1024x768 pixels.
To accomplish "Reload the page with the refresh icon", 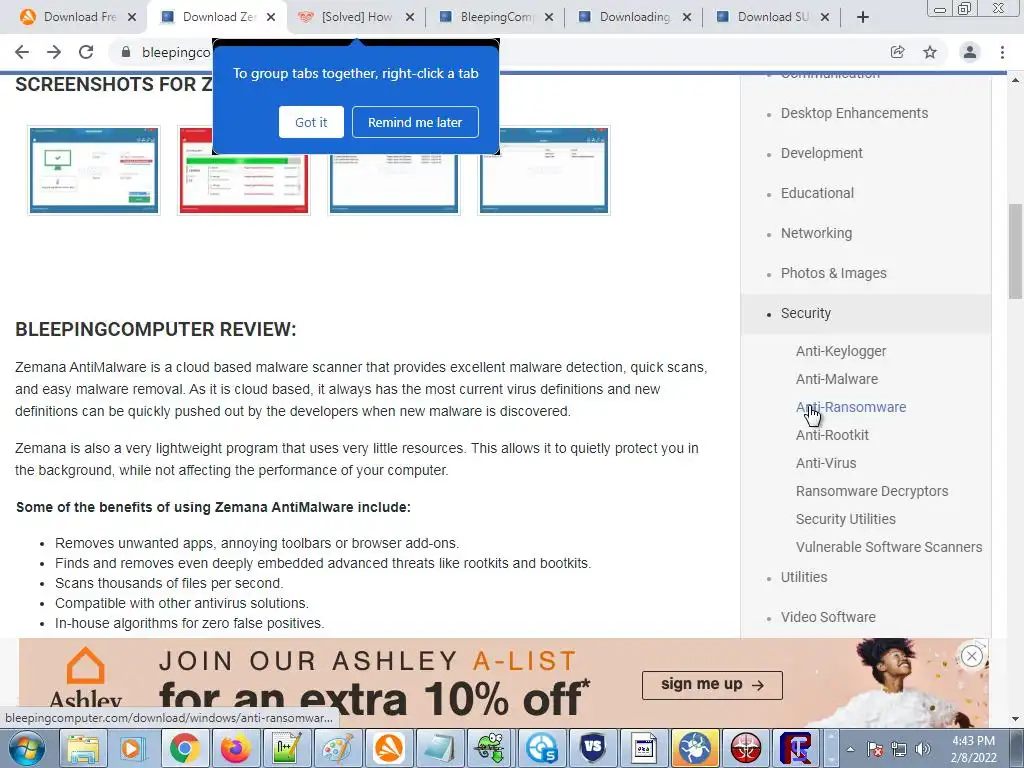I will [86, 52].
